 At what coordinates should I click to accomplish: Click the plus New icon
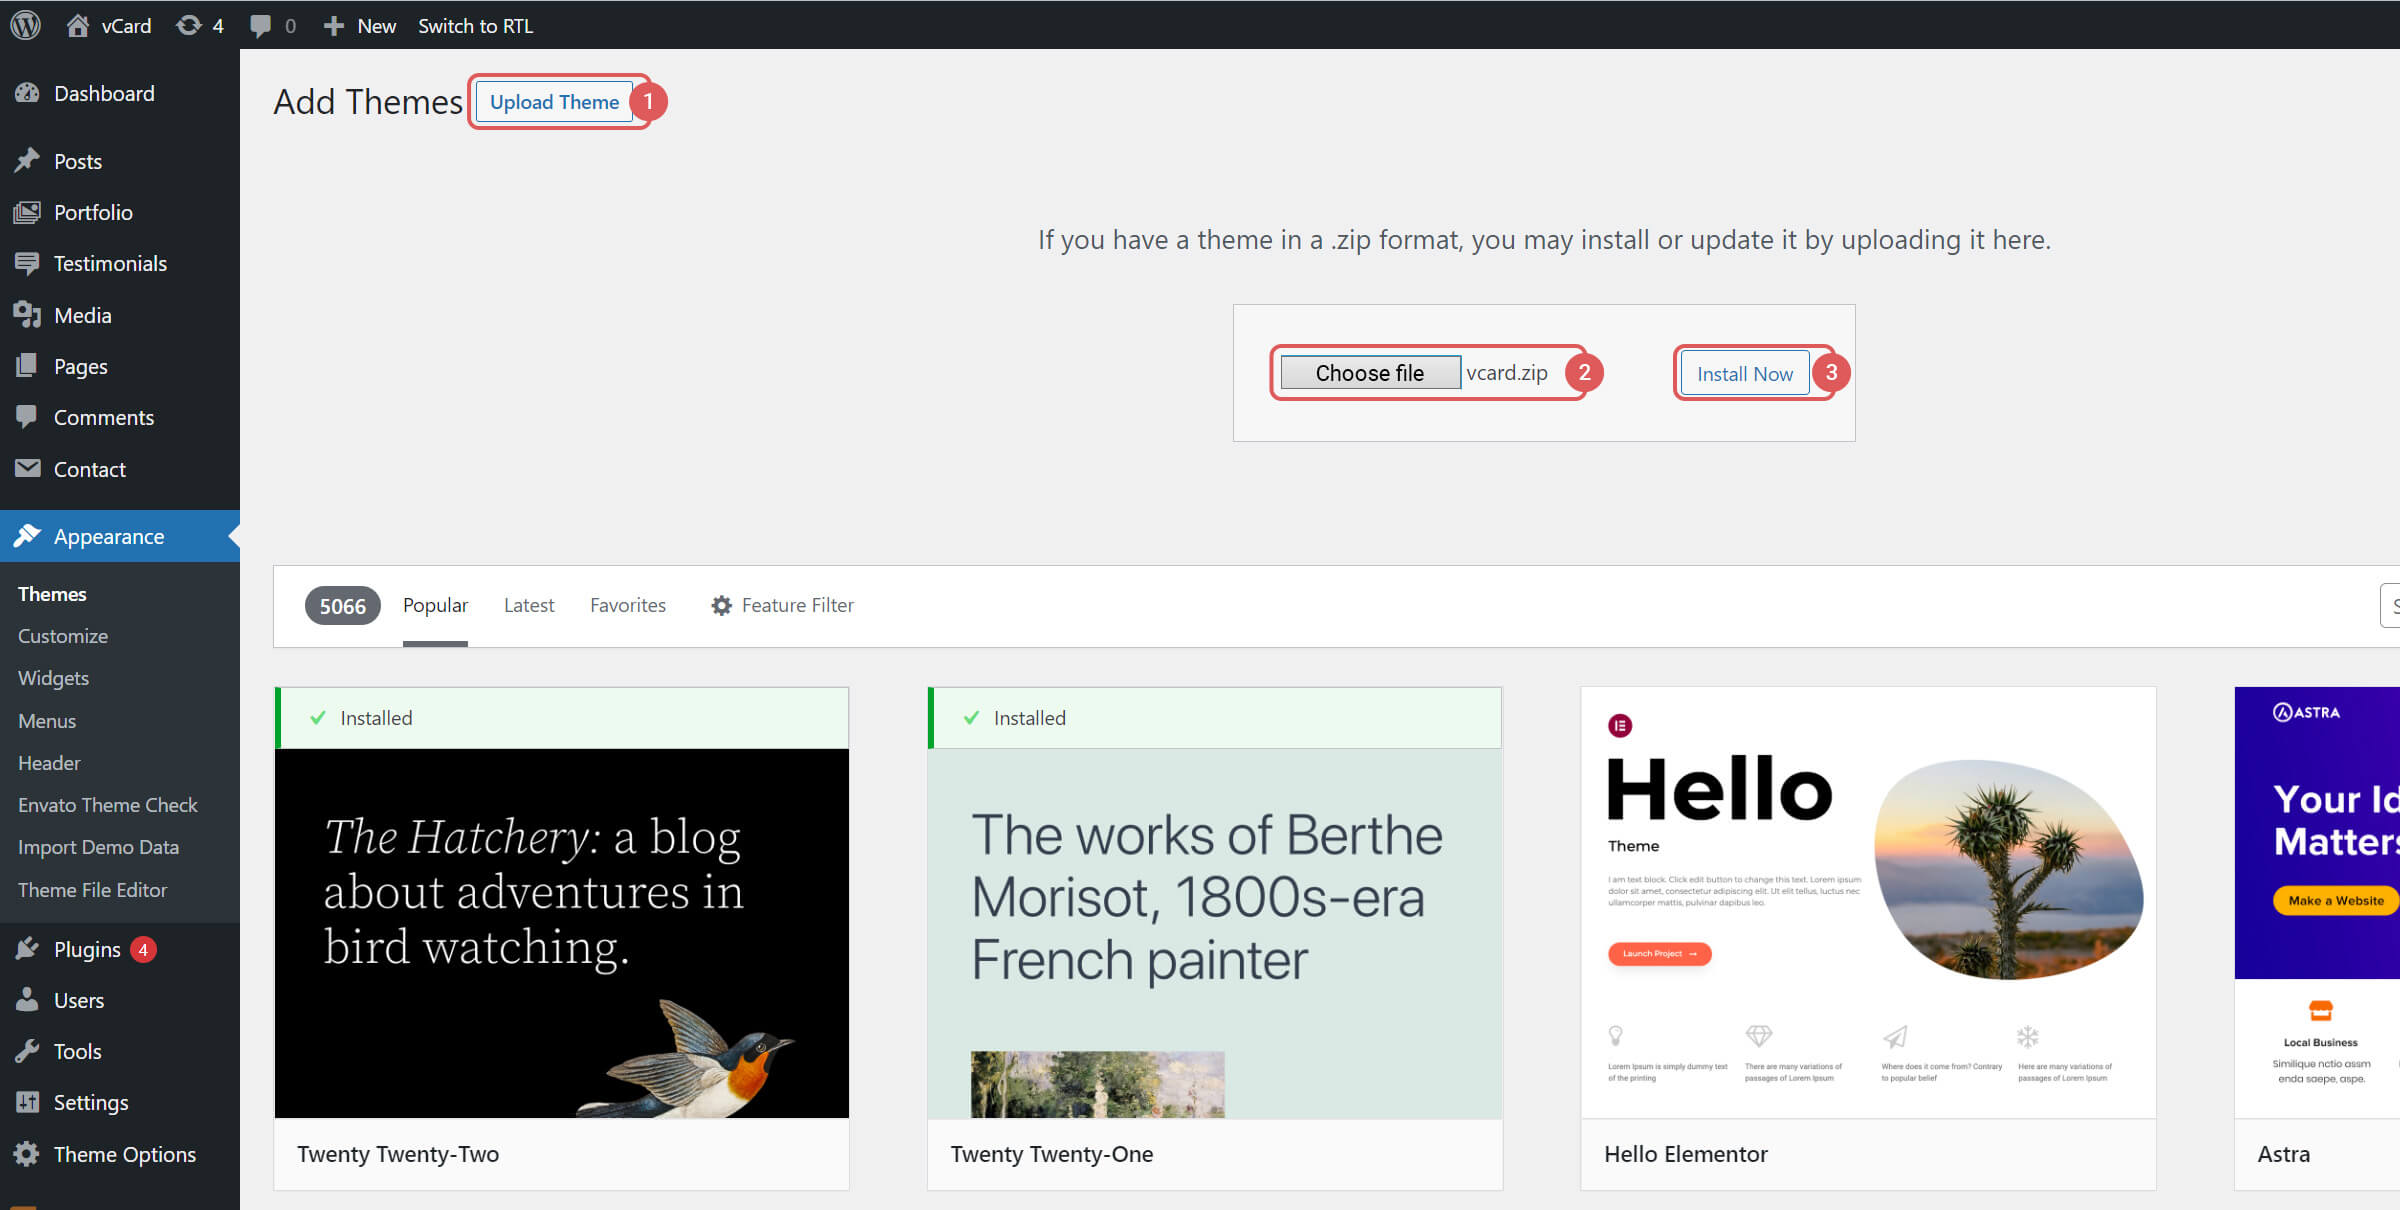tap(334, 26)
